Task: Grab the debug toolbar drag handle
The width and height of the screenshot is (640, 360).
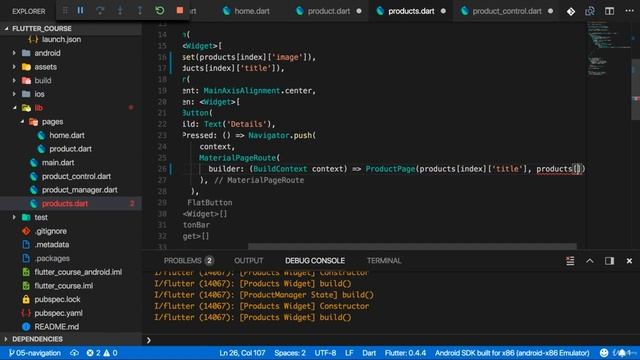Action: pyautogui.click(x=65, y=11)
